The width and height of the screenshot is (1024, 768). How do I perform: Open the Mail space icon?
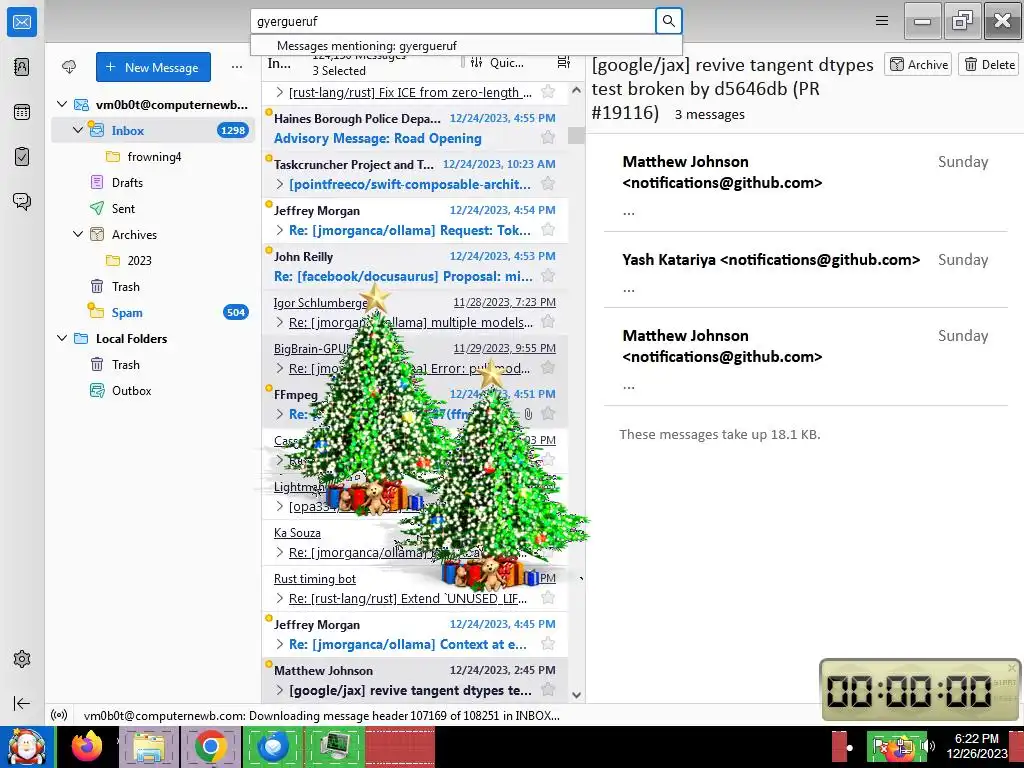click(x=22, y=22)
